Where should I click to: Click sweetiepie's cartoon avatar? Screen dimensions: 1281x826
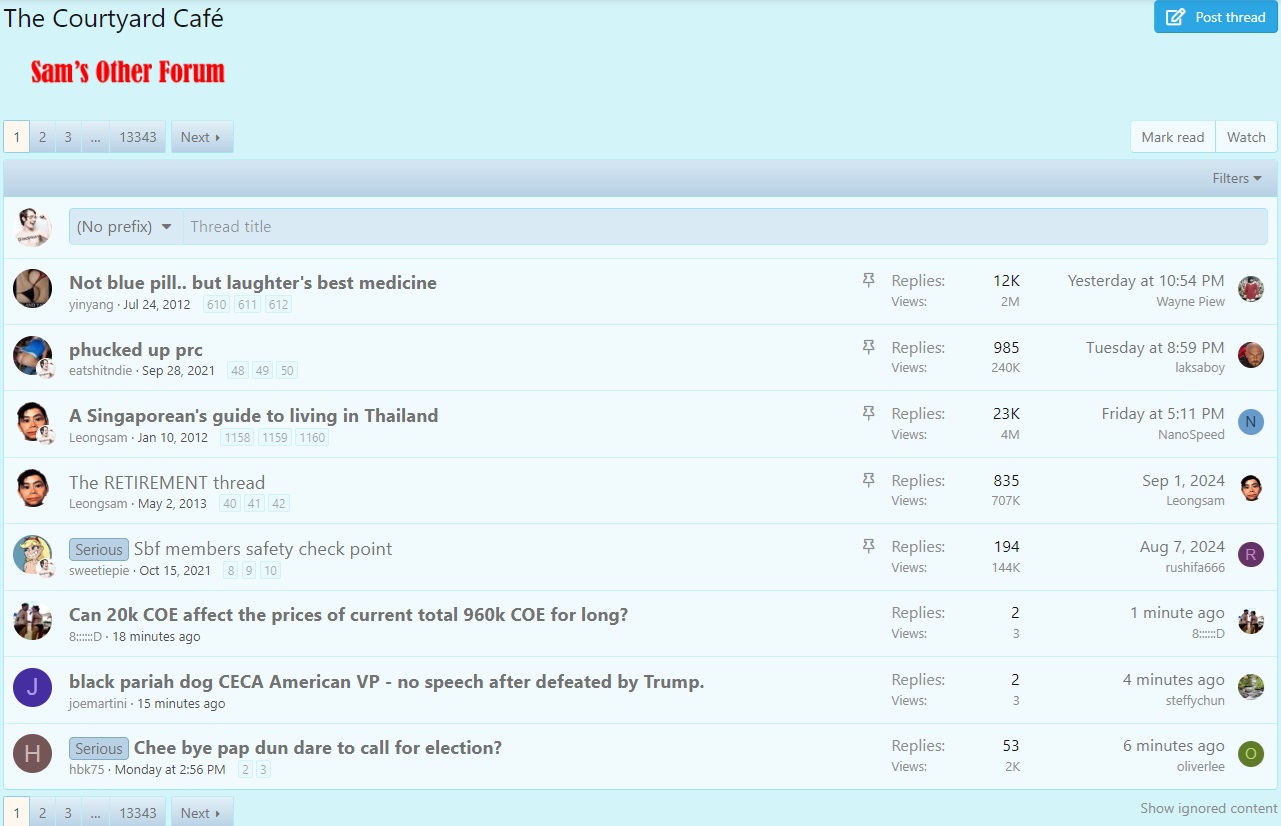point(32,555)
